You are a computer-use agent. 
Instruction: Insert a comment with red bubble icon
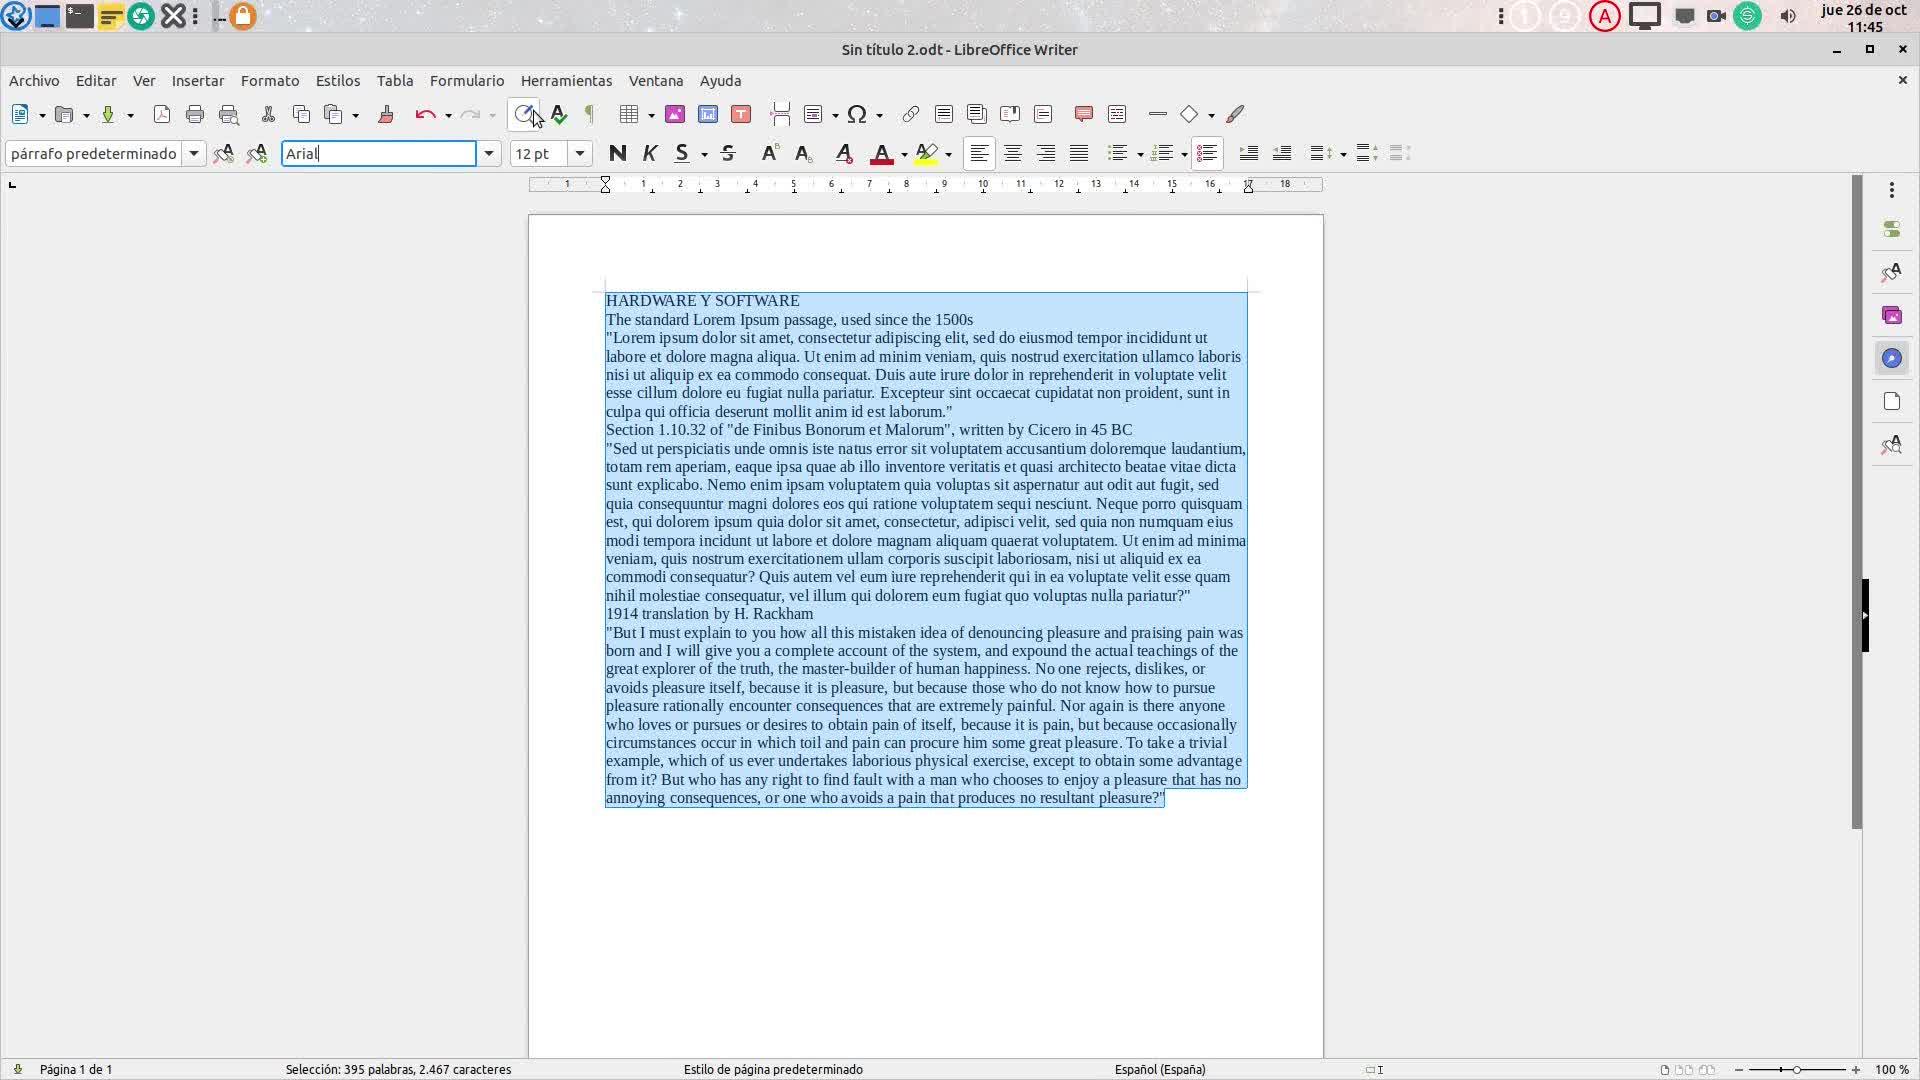(1083, 115)
